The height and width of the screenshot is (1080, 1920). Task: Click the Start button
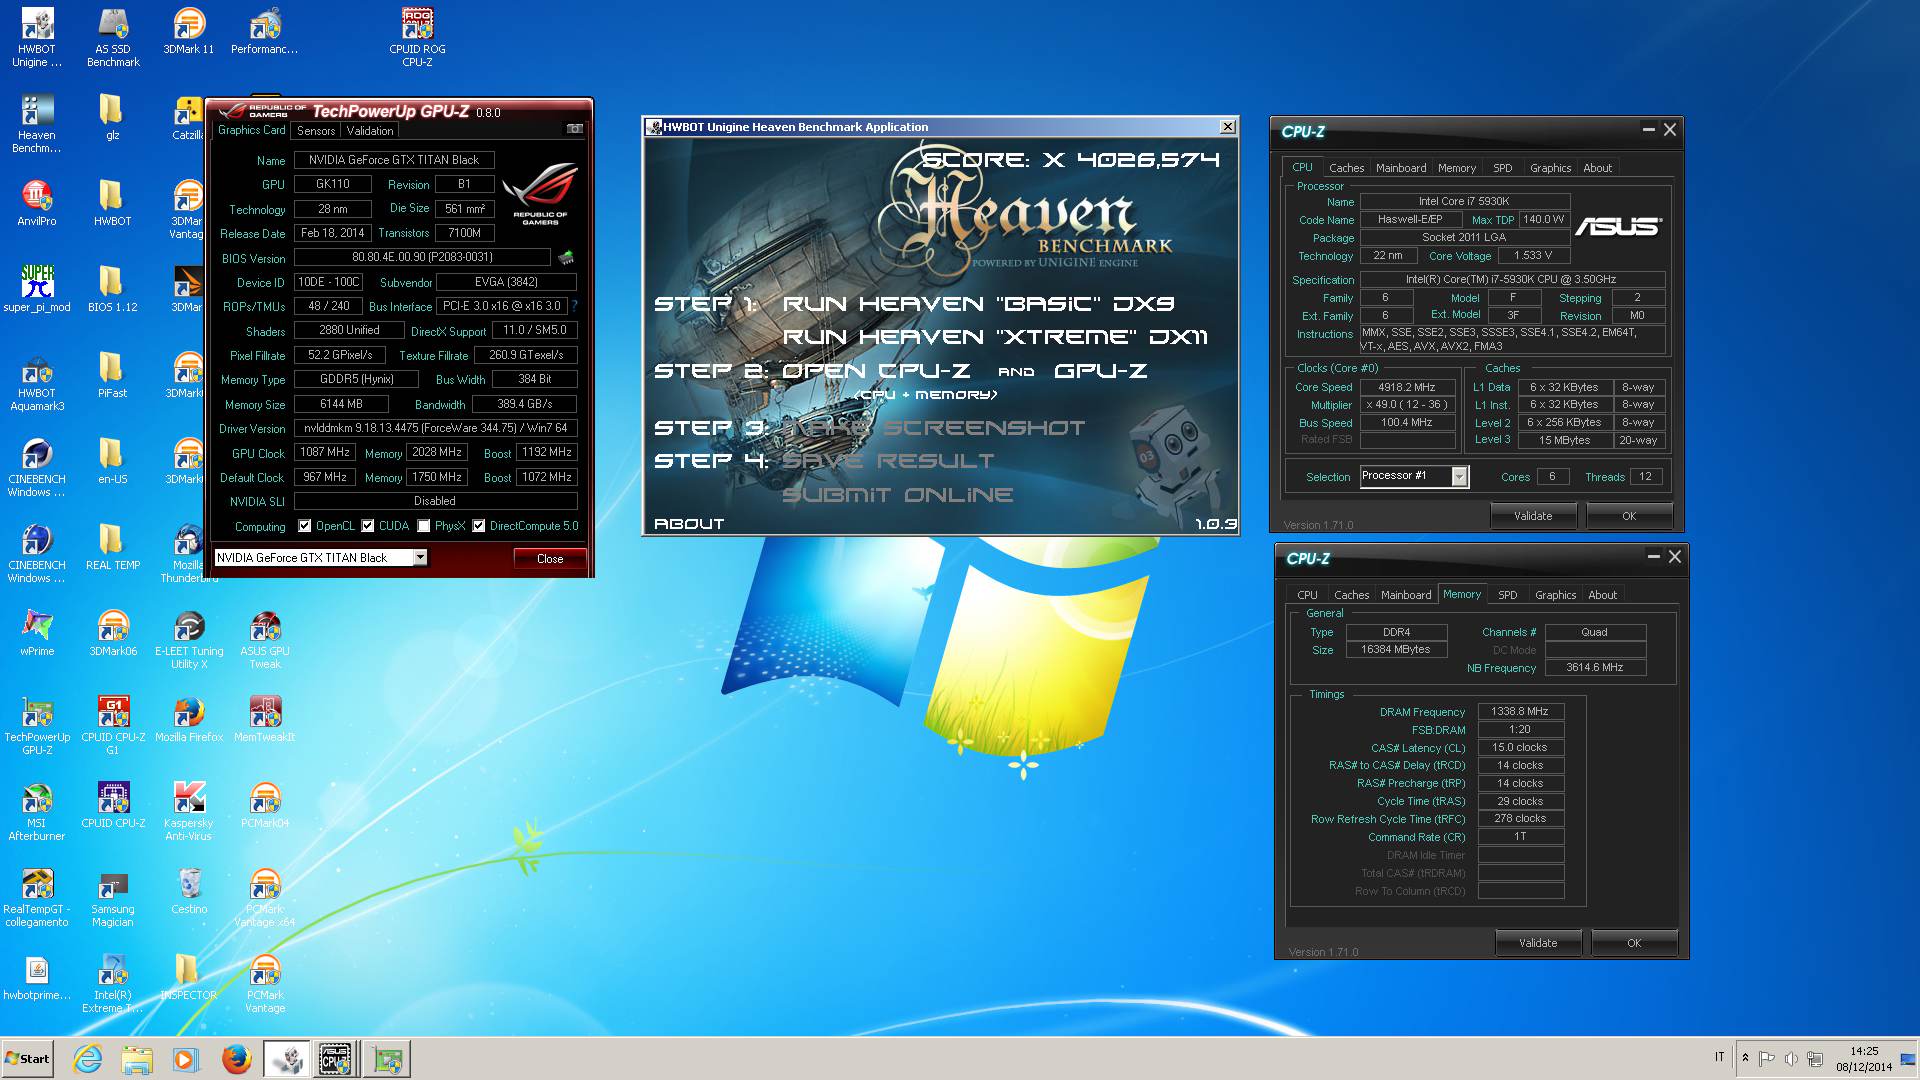(x=27, y=1059)
